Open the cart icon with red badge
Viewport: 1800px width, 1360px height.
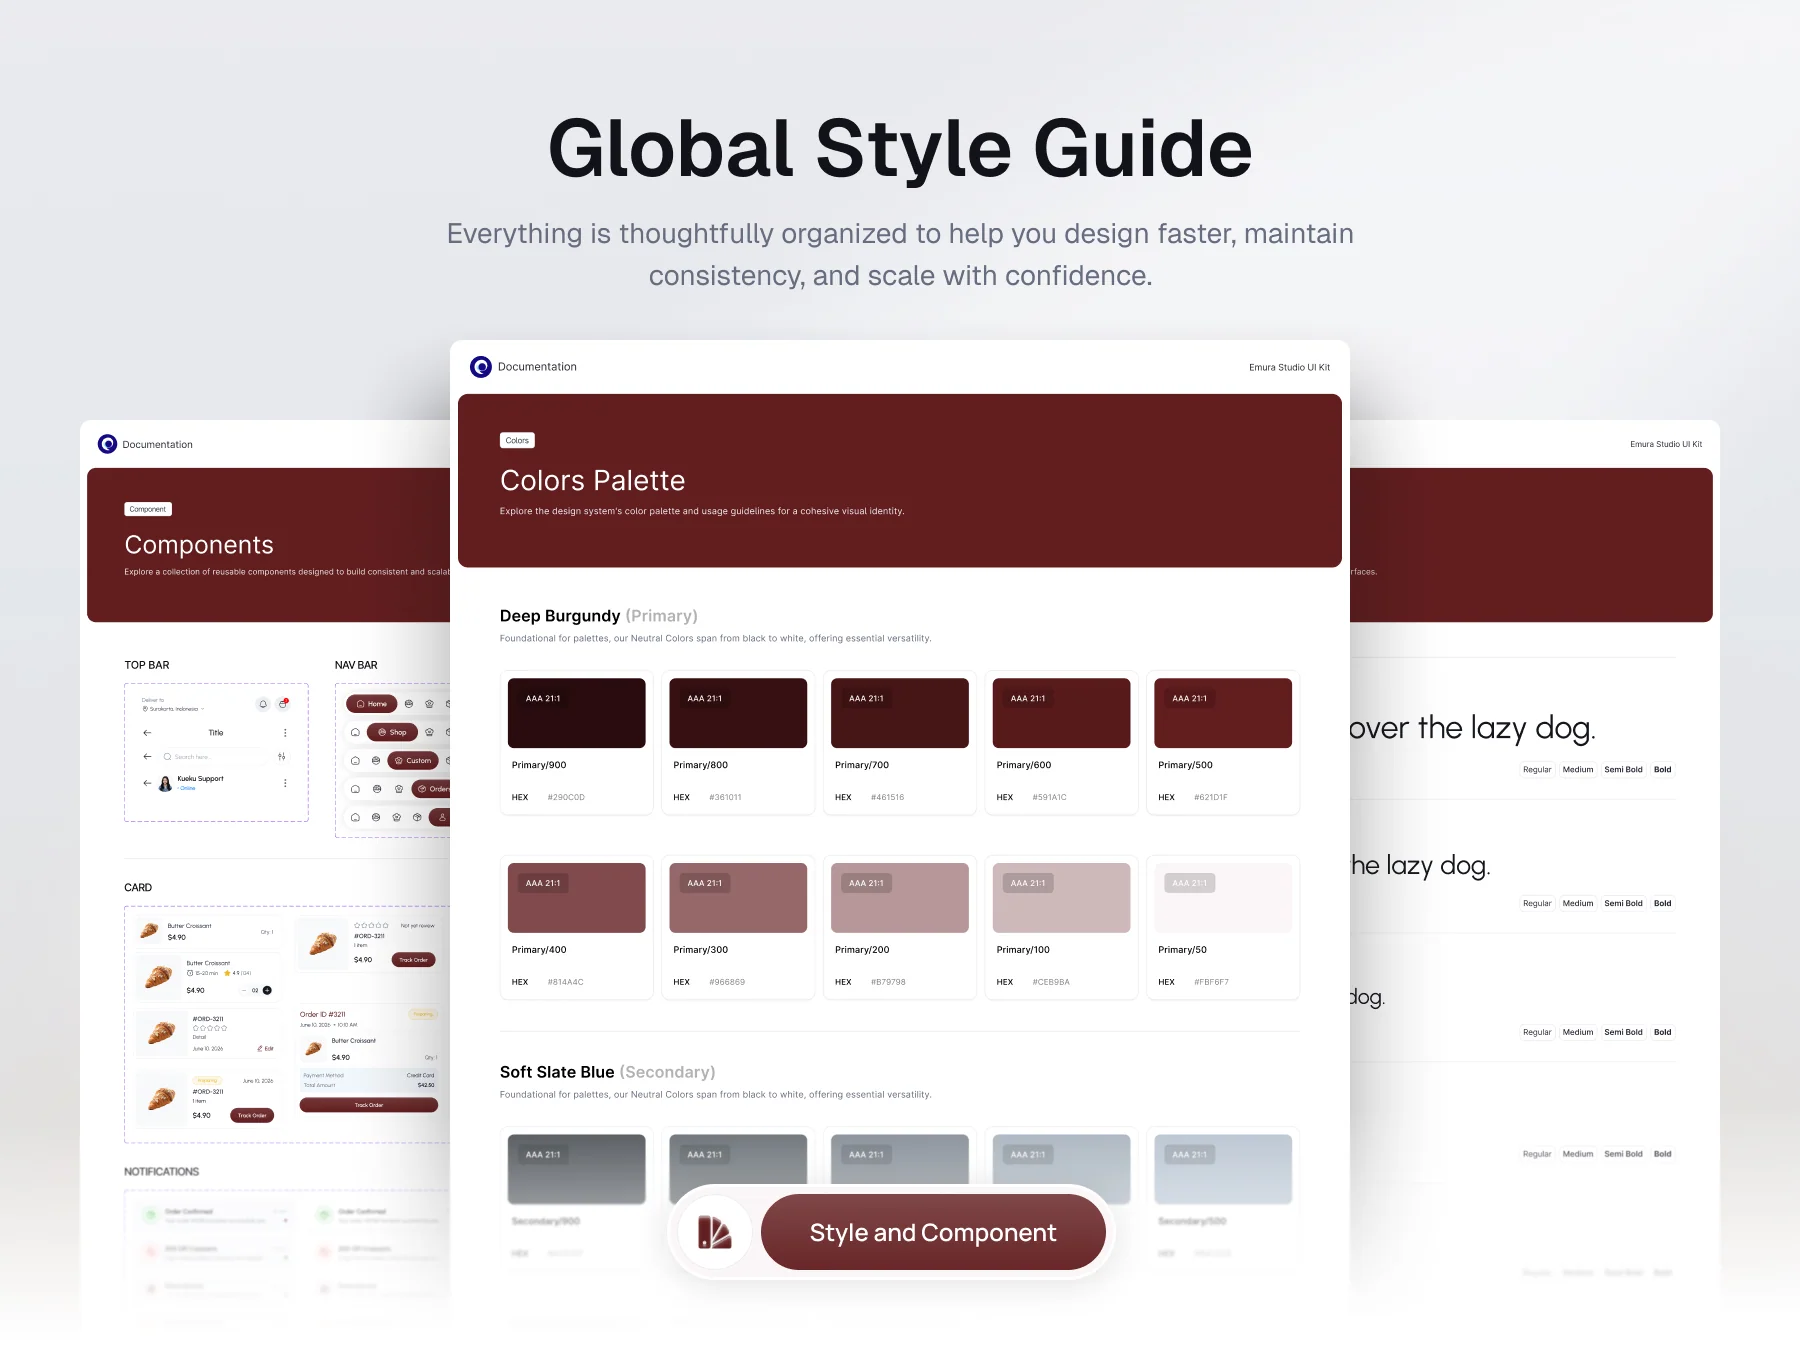(283, 704)
